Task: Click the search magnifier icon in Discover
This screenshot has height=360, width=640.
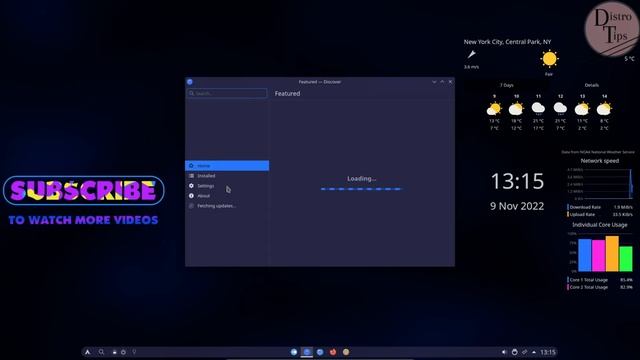Action: [191, 93]
